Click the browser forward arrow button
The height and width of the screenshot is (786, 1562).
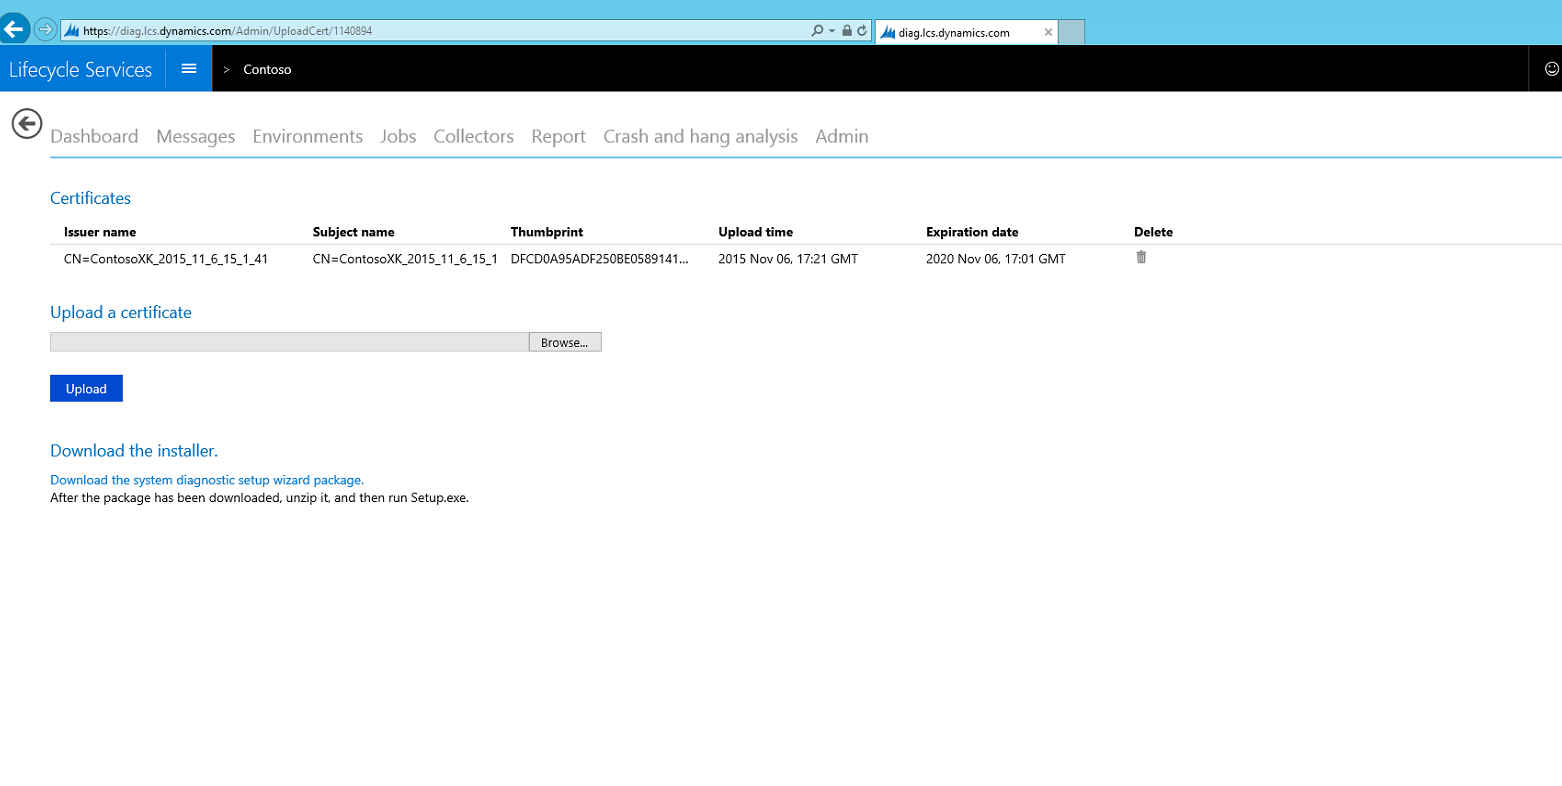45,30
